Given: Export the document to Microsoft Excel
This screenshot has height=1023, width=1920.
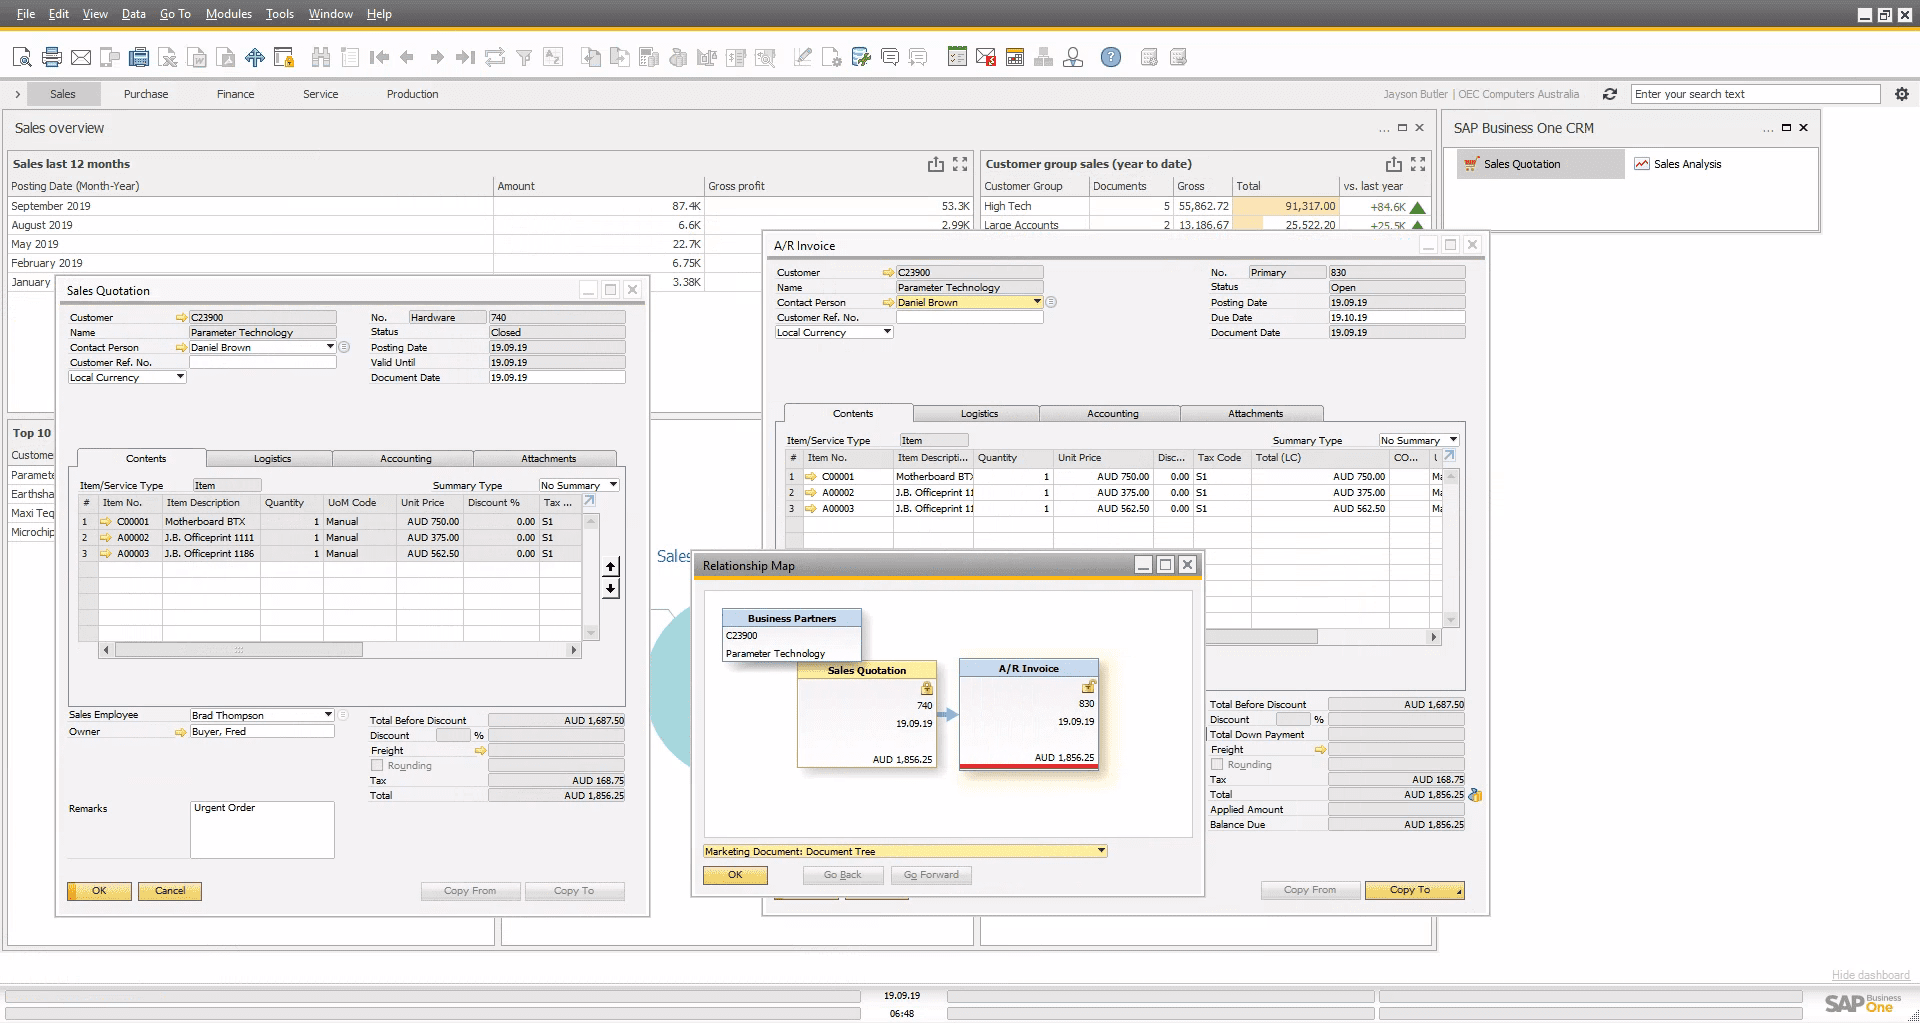Looking at the screenshot, I should click(167, 57).
